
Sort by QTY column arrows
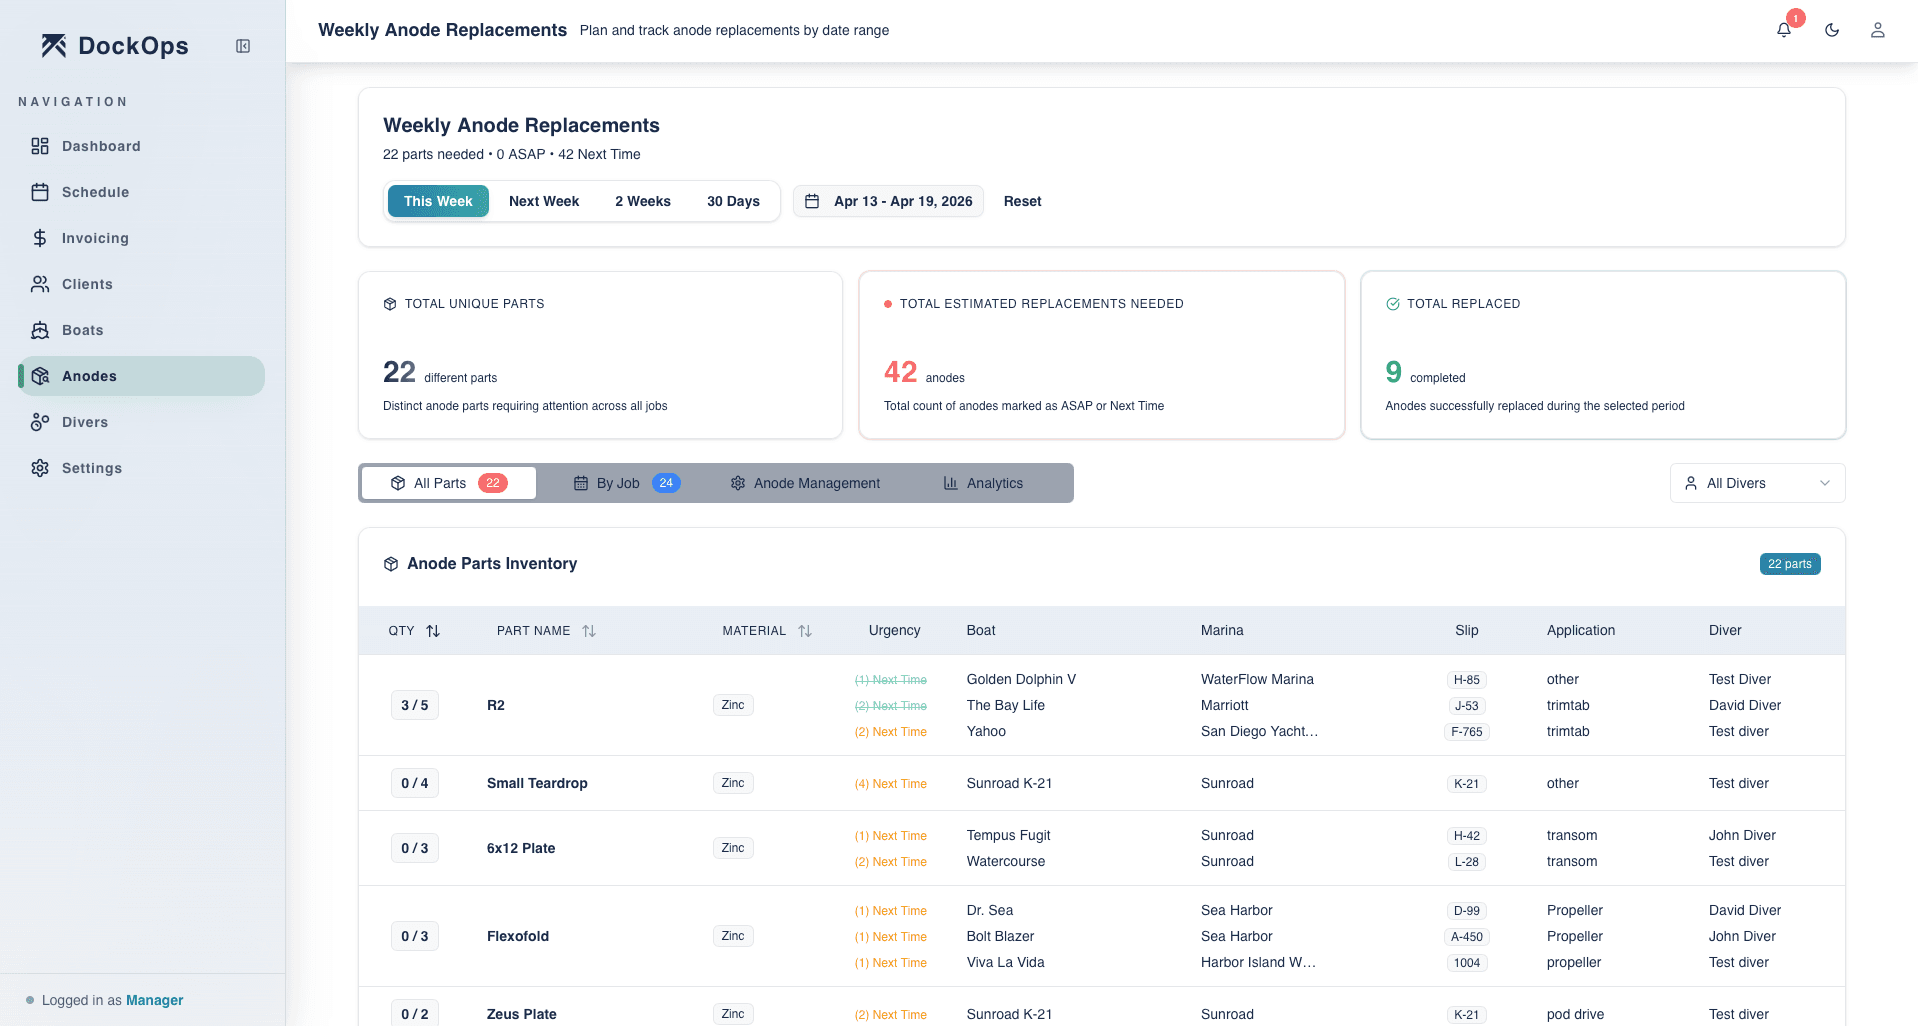(433, 631)
